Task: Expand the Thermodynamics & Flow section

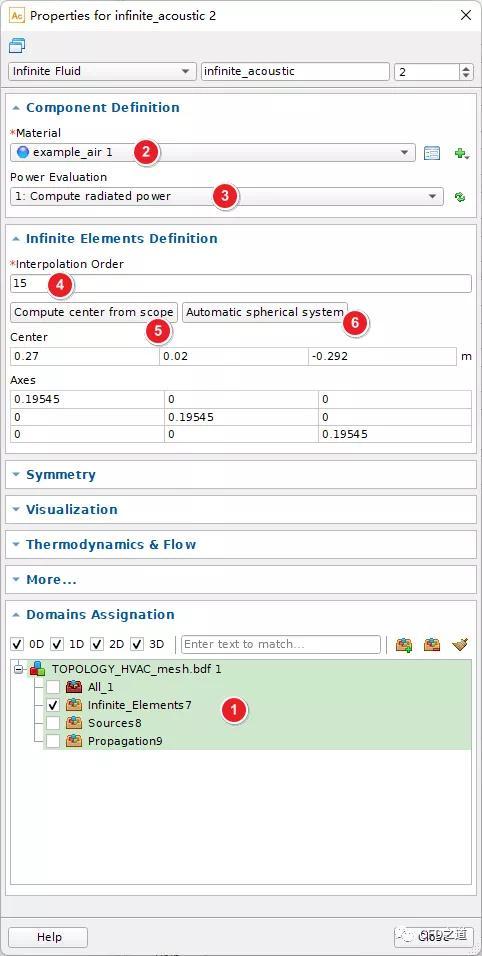Action: click(x=15, y=544)
